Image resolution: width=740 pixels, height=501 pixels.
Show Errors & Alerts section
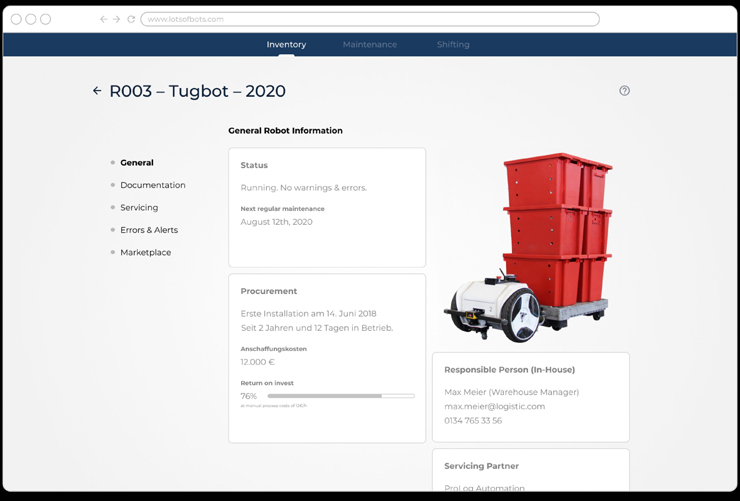(x=149, y=230)
